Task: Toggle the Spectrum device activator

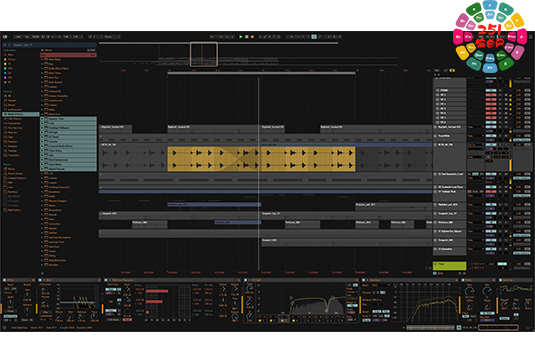Action: click(x=364, y=280)
